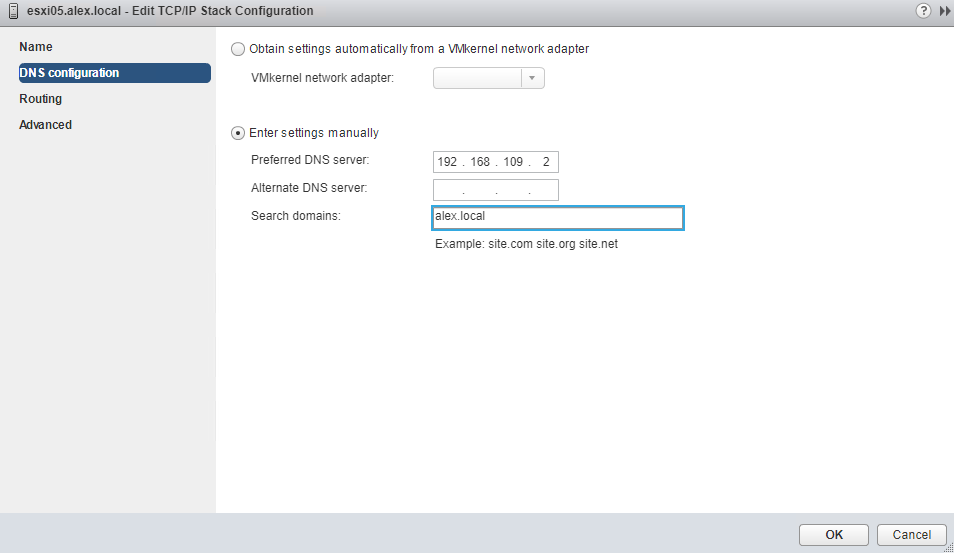Click the 'Preferred DNS server:' label
The height and width of the screenshot is (553, 954).
(310, 160)
